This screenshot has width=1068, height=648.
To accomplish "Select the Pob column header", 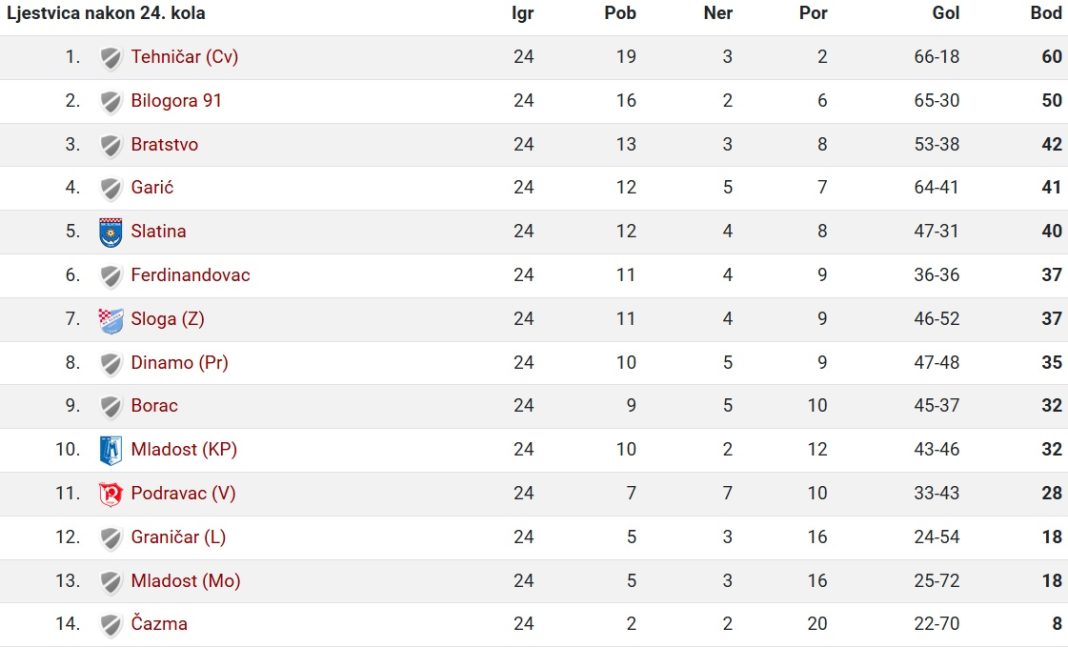I will point(620,13).
